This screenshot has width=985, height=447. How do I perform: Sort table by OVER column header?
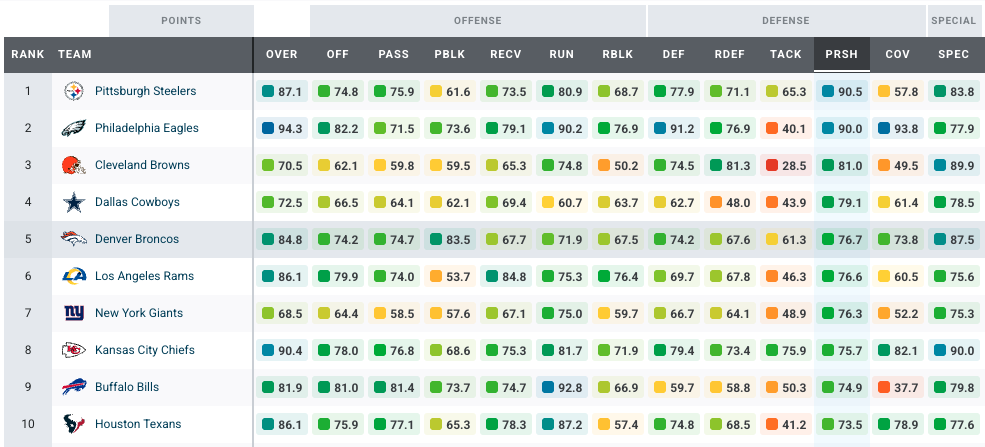pos(281,55)
